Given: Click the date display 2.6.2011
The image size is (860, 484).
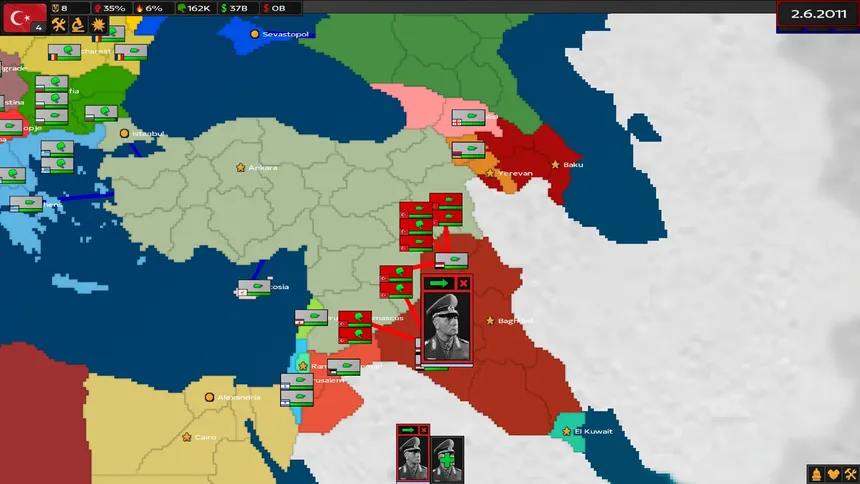Looking at the screenshot, I should 818,14.
